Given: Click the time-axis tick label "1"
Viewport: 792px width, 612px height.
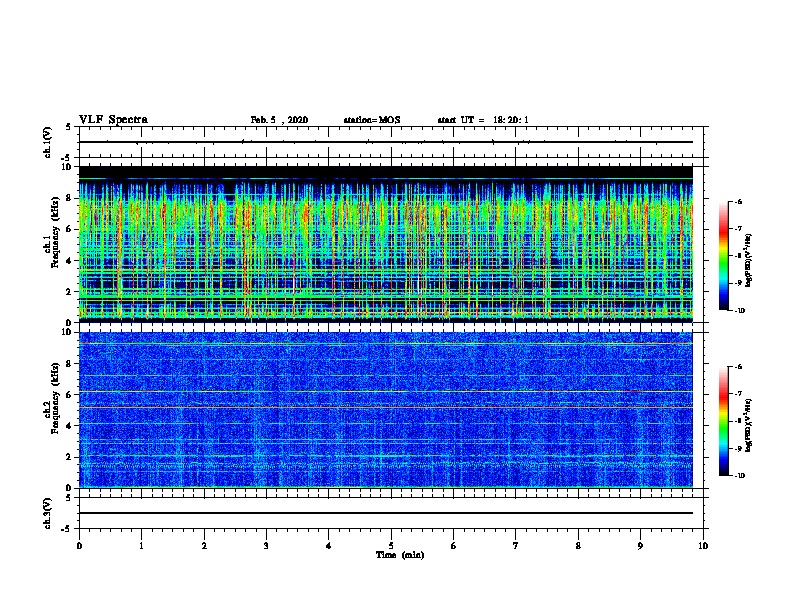Looking at the screenshot, I should pyautogui.click(x=141, y=546).
